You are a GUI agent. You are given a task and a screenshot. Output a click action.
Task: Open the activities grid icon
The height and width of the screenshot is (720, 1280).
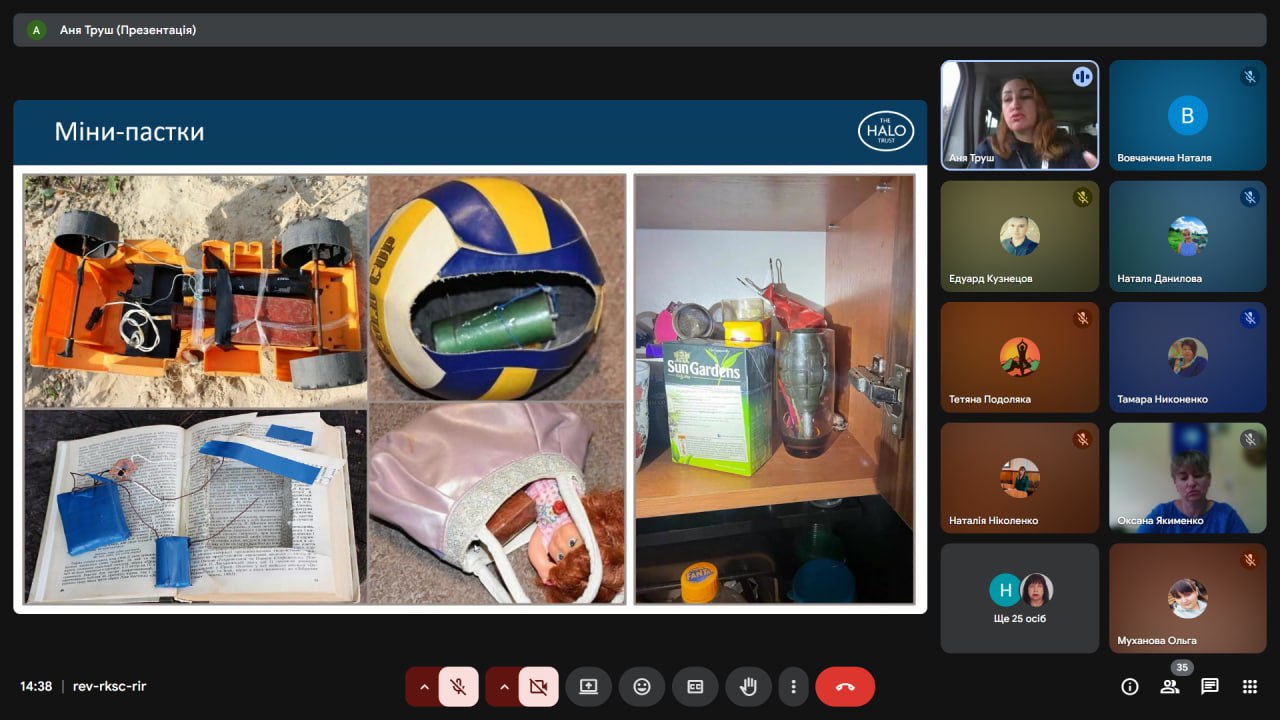pyautogui.click(x=1249, y=686)
